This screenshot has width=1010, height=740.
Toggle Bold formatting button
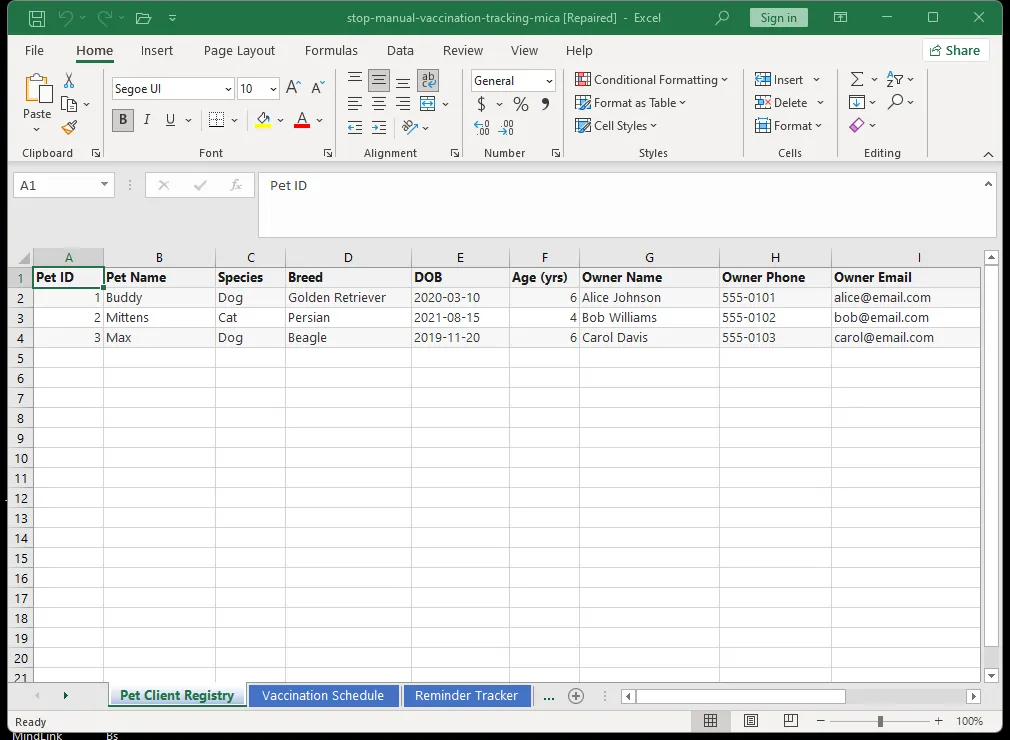pyautogui.click(x=123, y=120)
